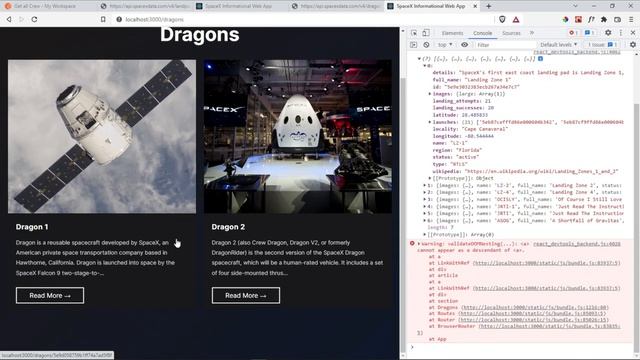Show the console sidebar

tap(413, 44)
